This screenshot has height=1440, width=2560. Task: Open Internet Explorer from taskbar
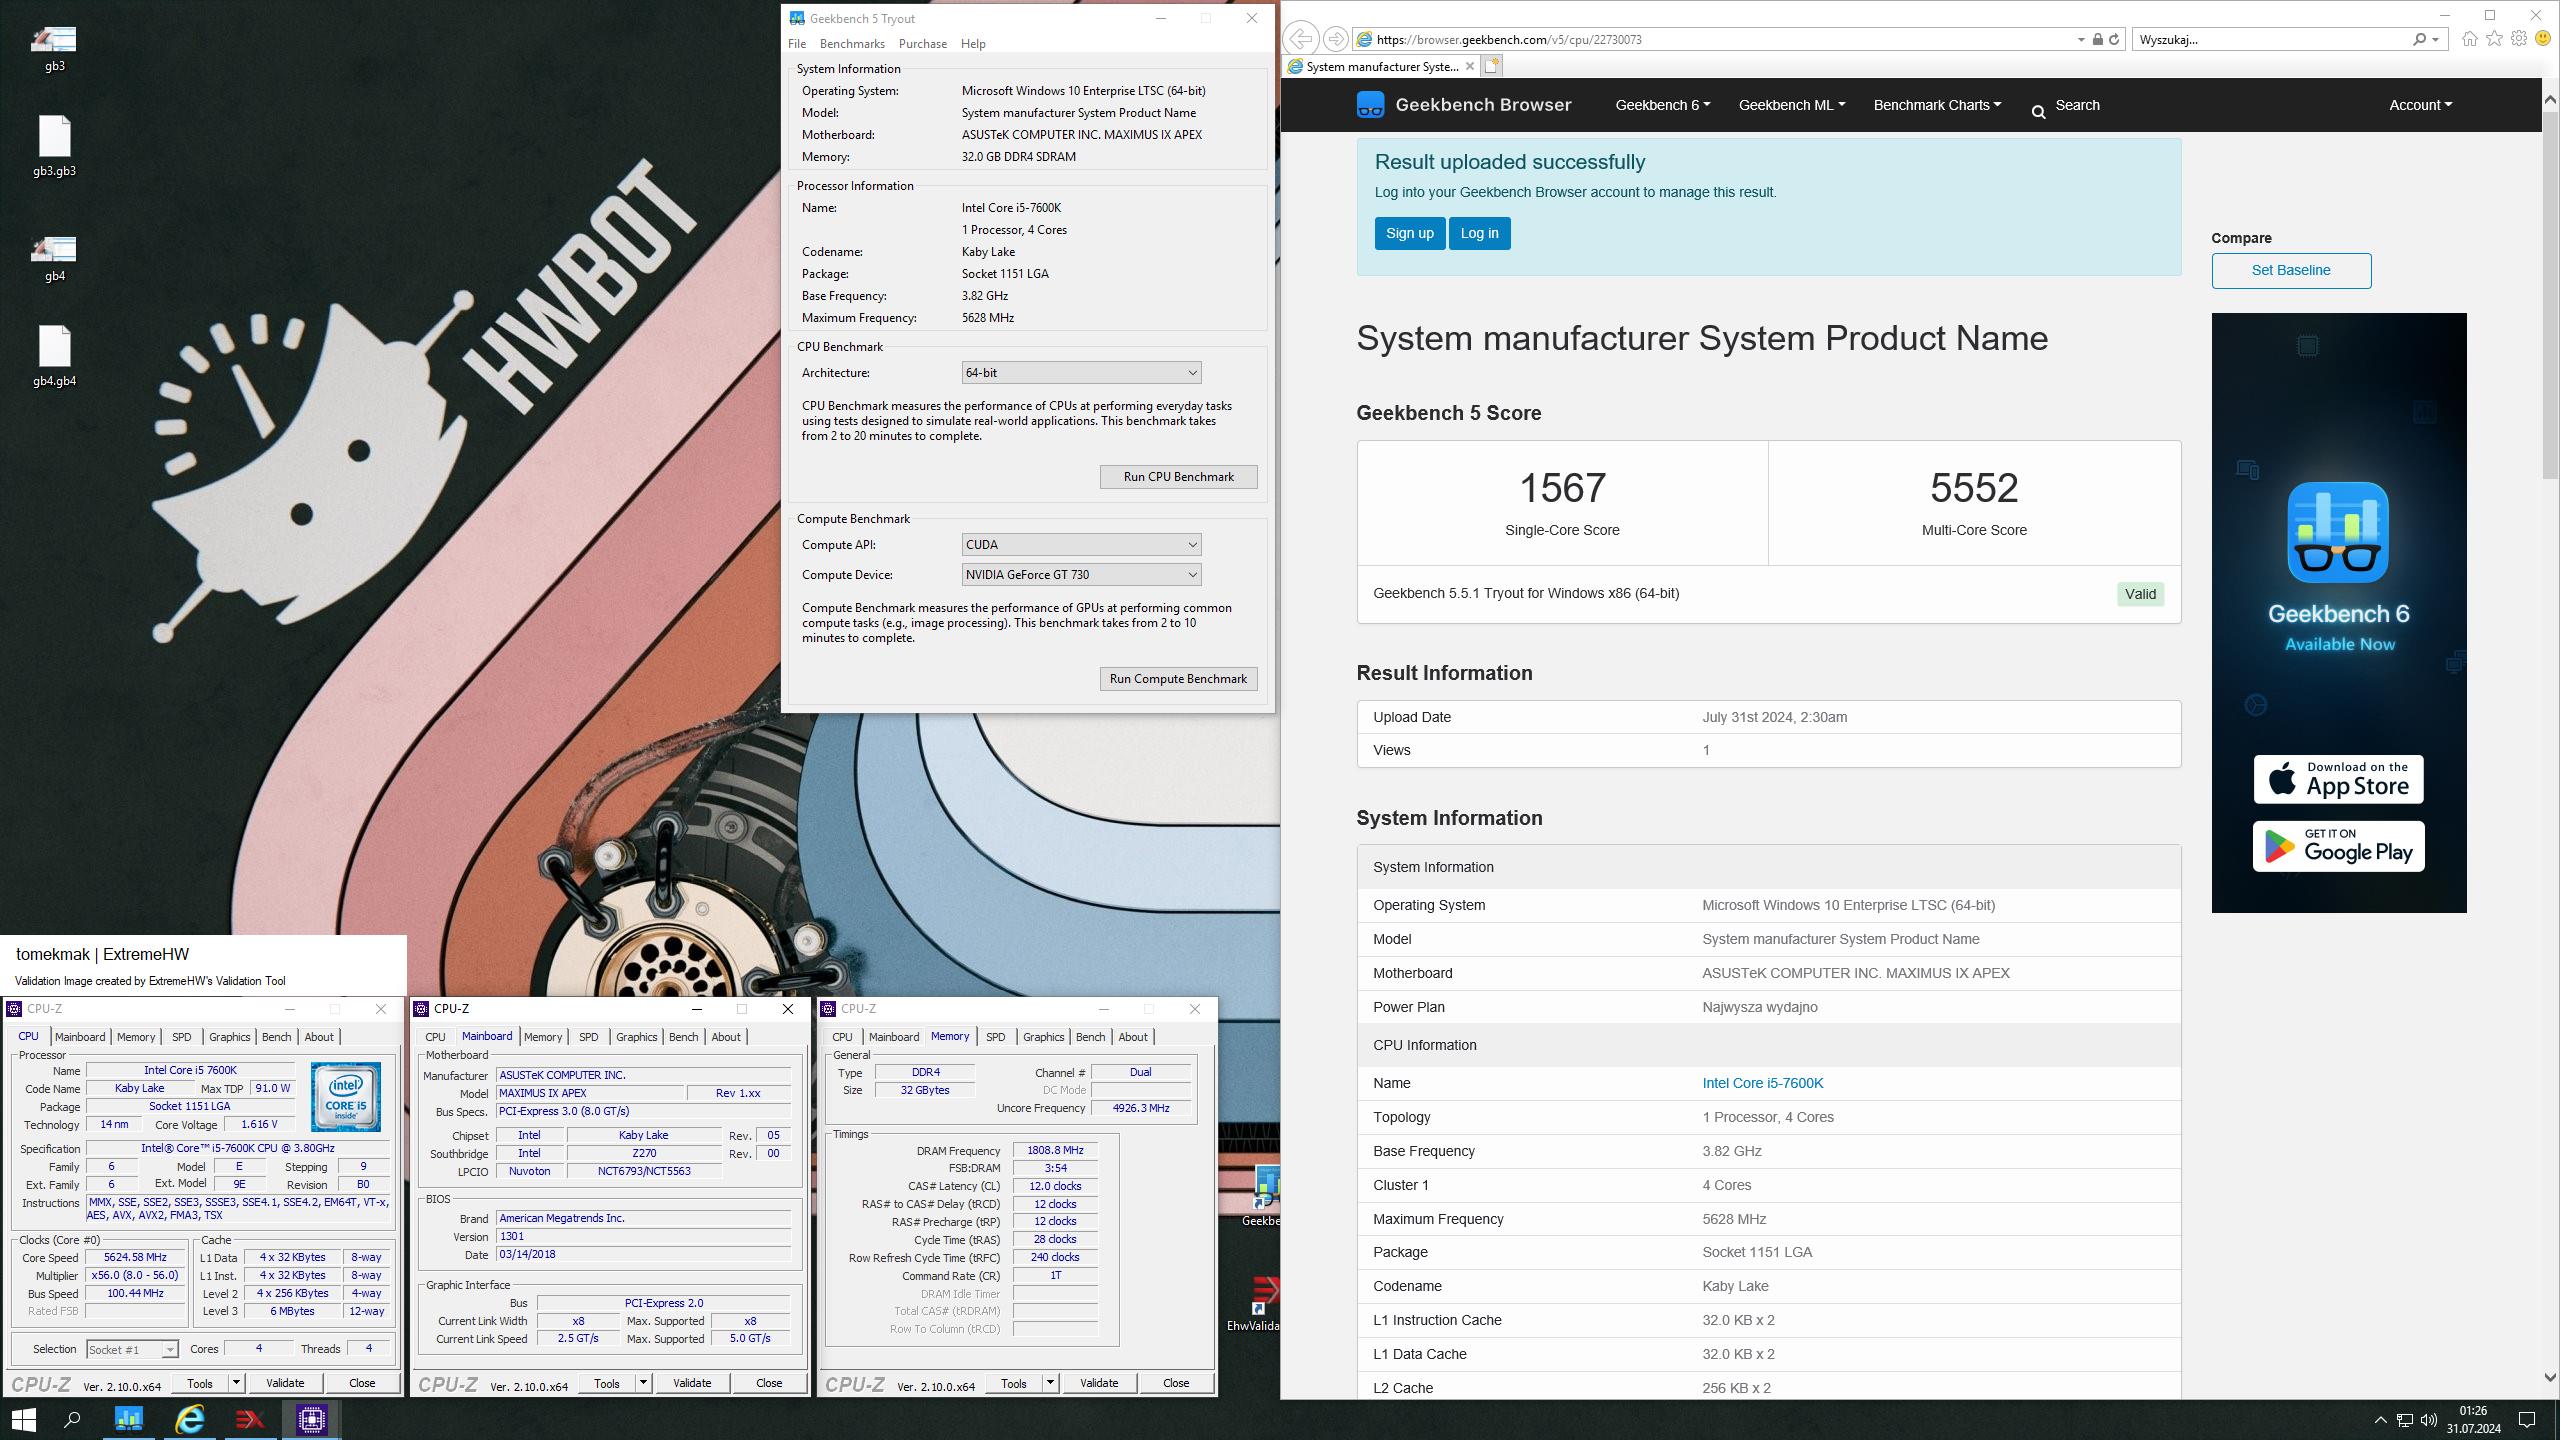coord(190,1419)
